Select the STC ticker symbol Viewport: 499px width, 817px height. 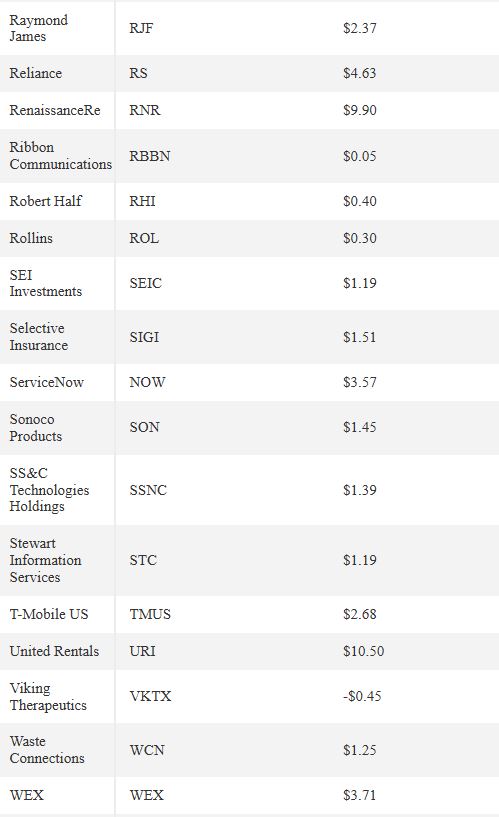coord(143,560)
